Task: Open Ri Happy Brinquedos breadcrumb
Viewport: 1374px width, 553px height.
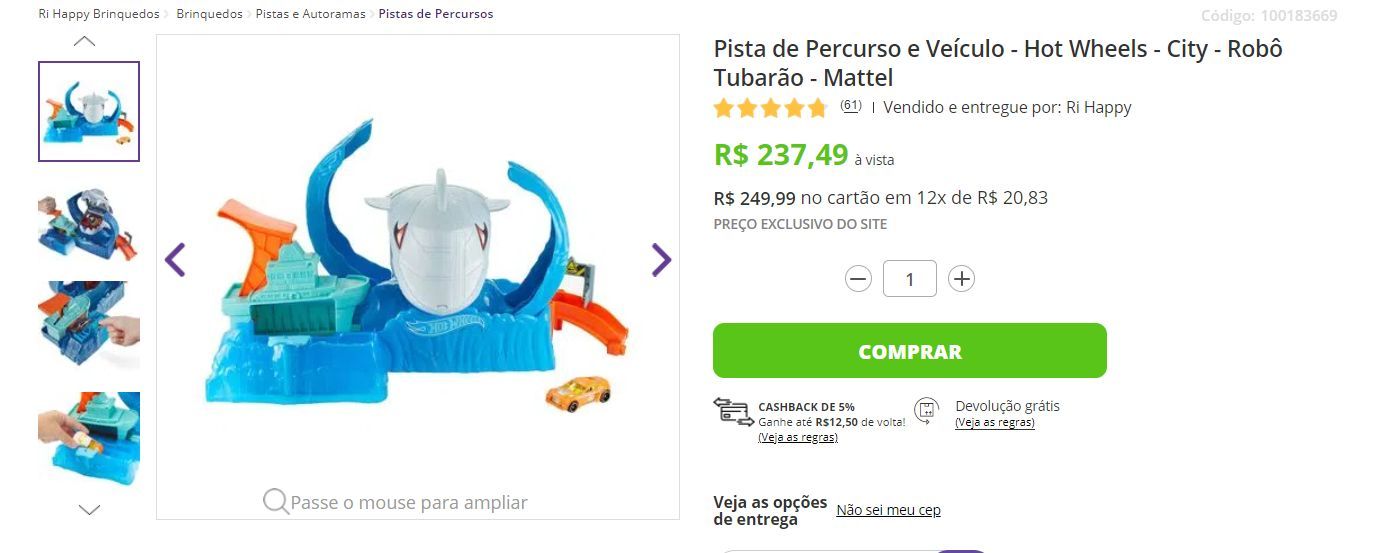Action: pyautogui.click(x=99, y=14)
